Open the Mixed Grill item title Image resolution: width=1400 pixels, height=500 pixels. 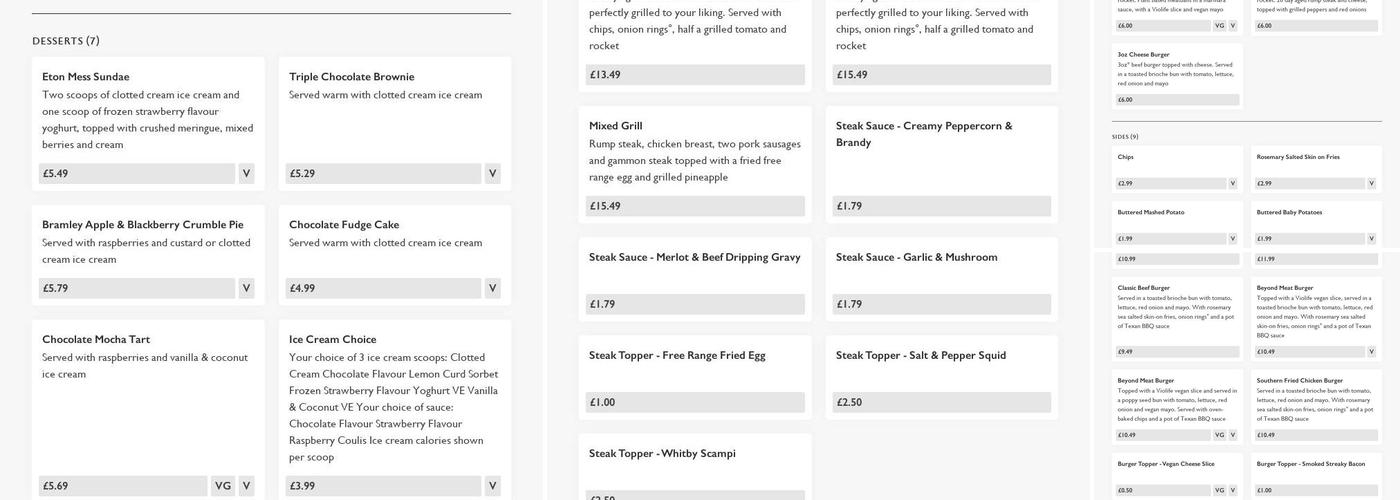pos(616,126)
